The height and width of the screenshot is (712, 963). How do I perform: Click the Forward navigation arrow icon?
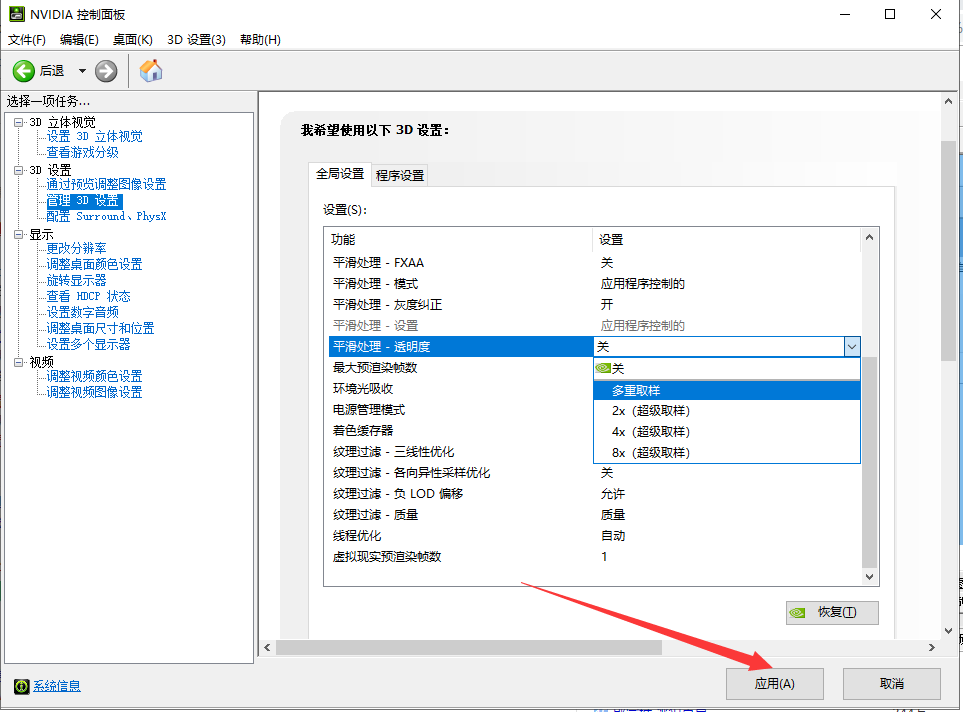tap(104, 71)
